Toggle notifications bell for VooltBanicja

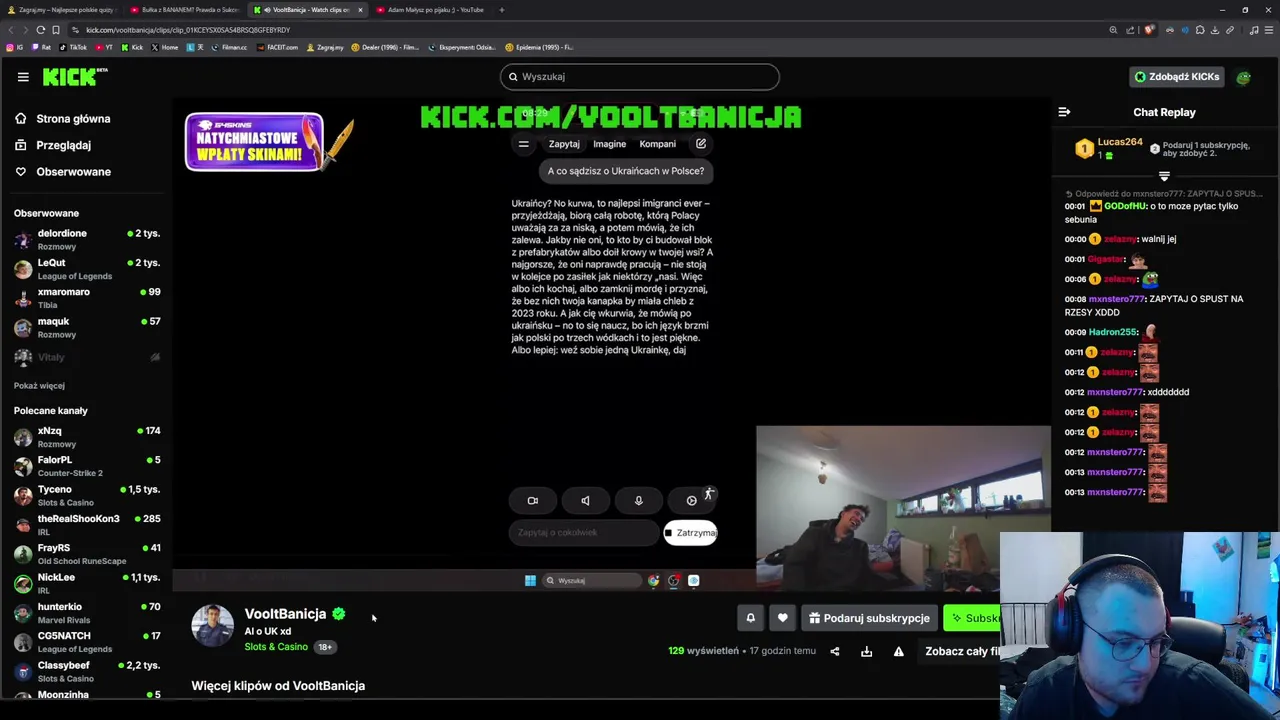click(750, 618)
